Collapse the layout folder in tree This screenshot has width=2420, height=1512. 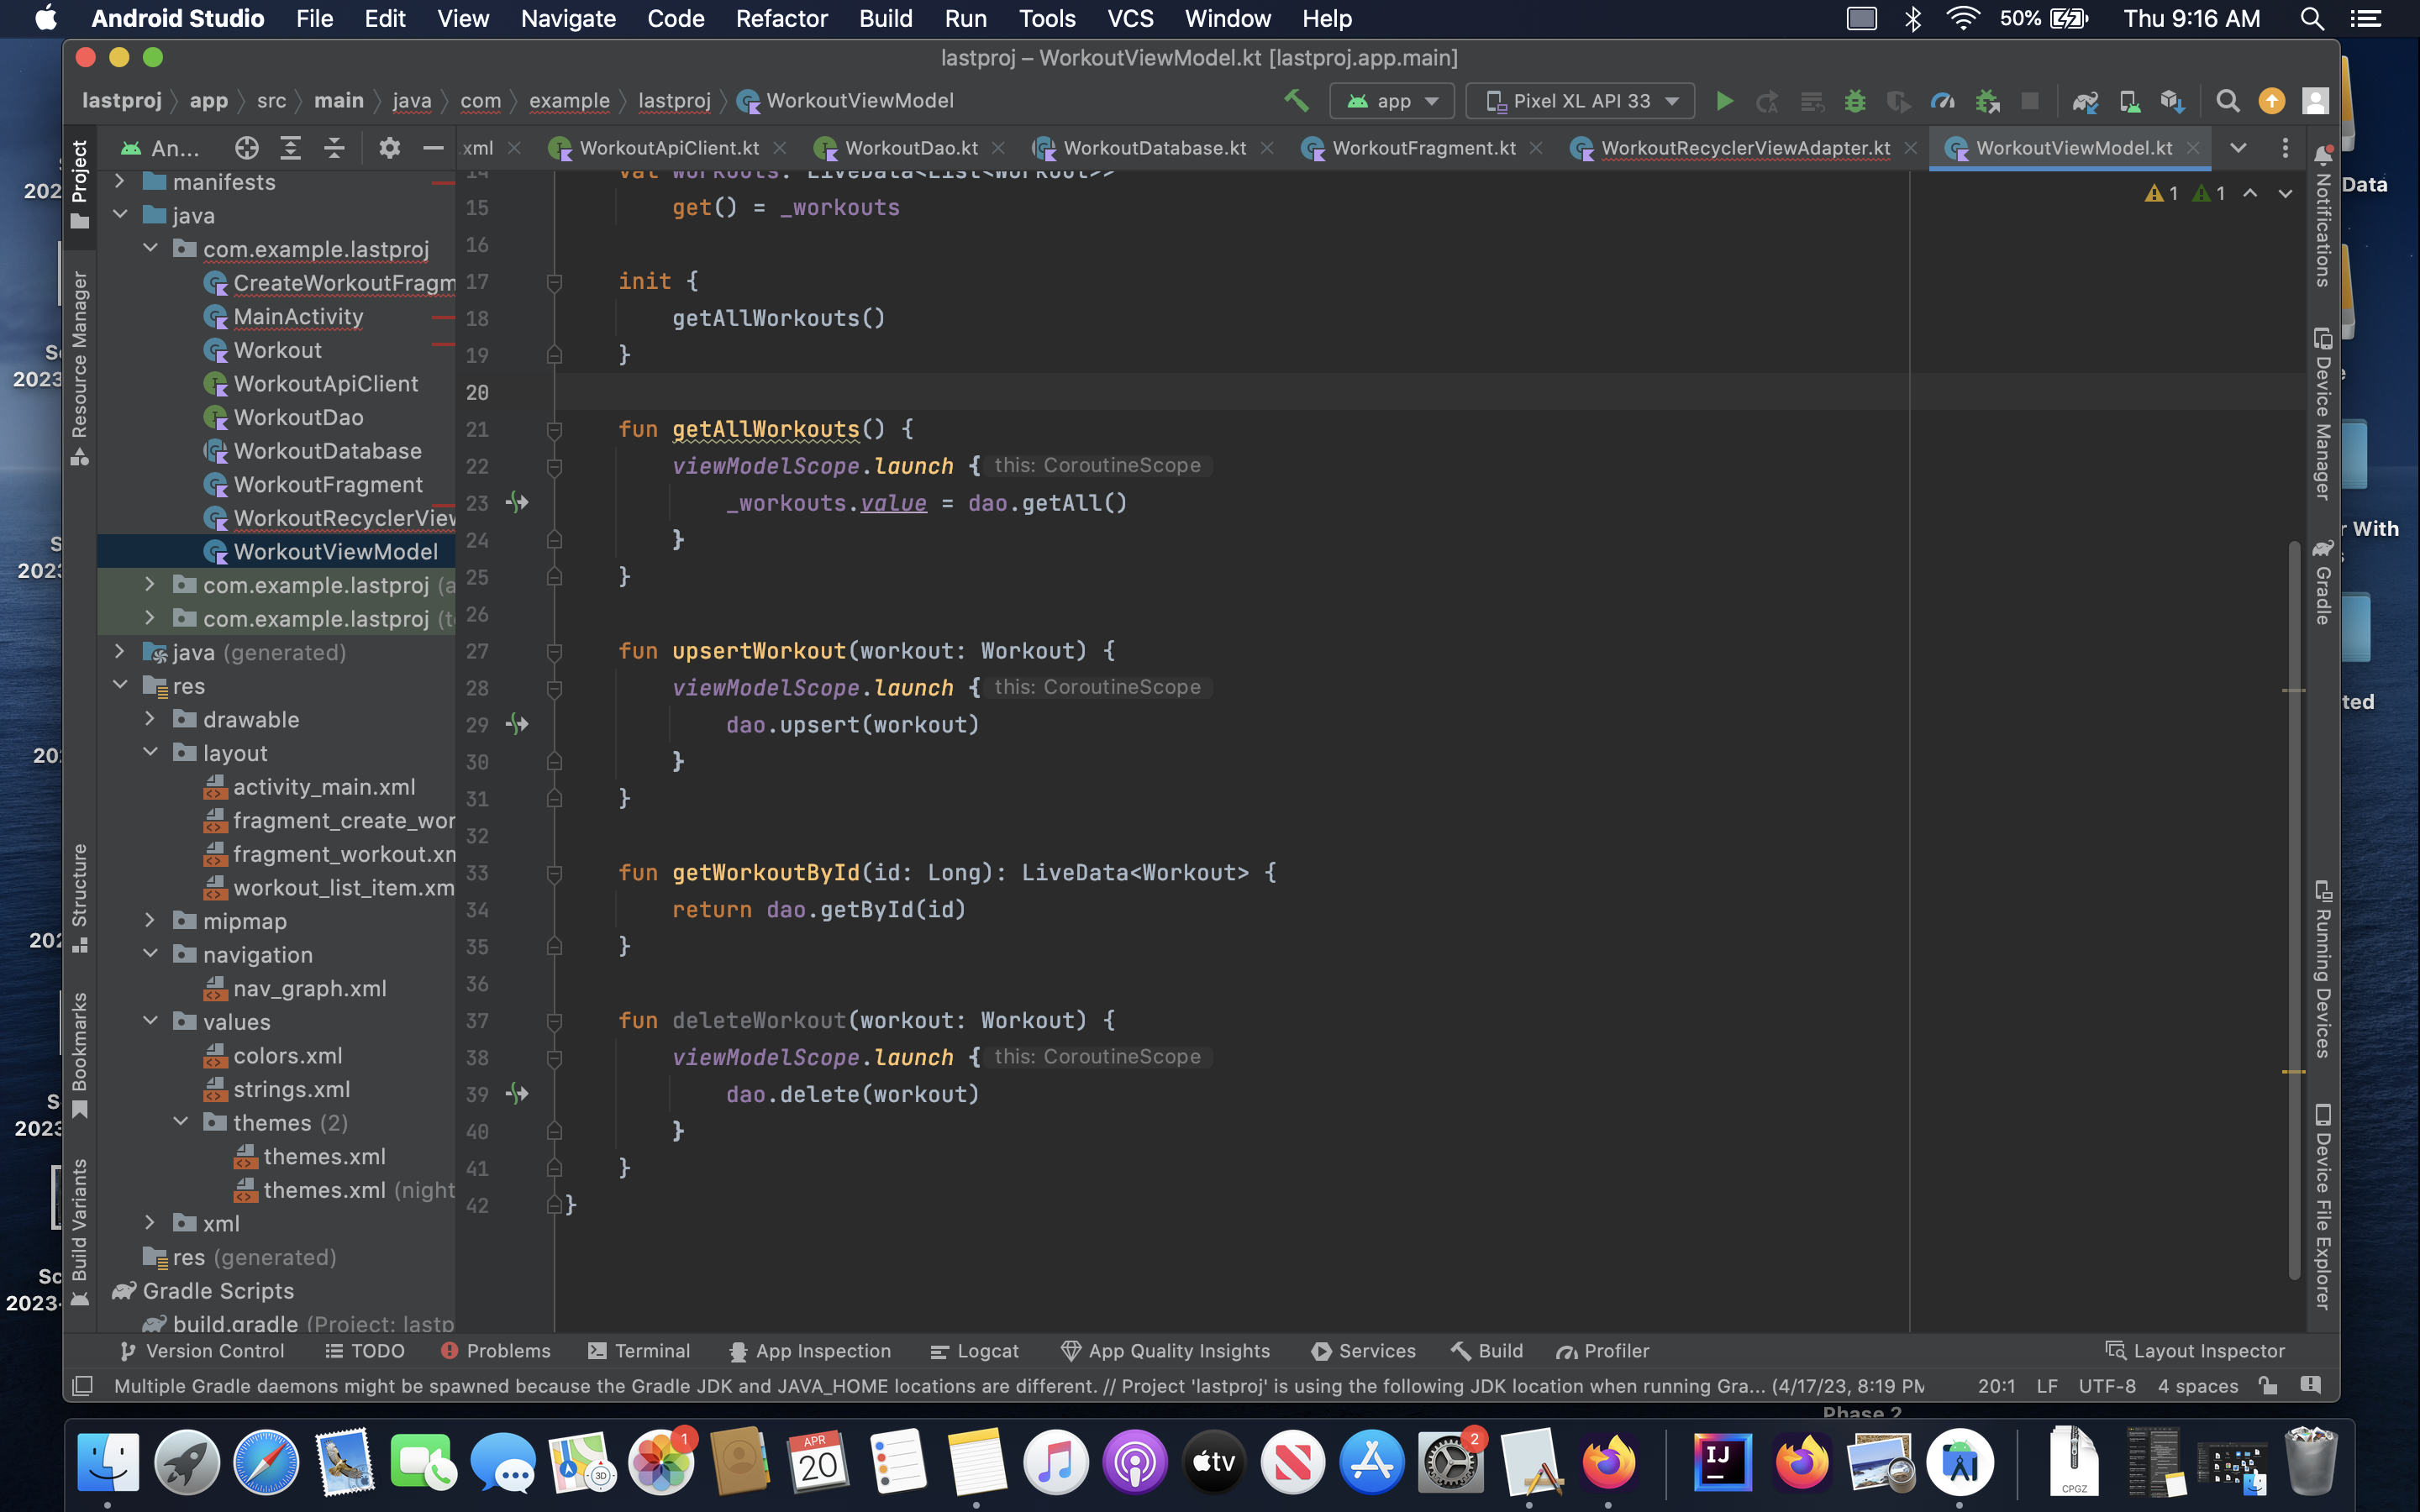pos(150,752)
